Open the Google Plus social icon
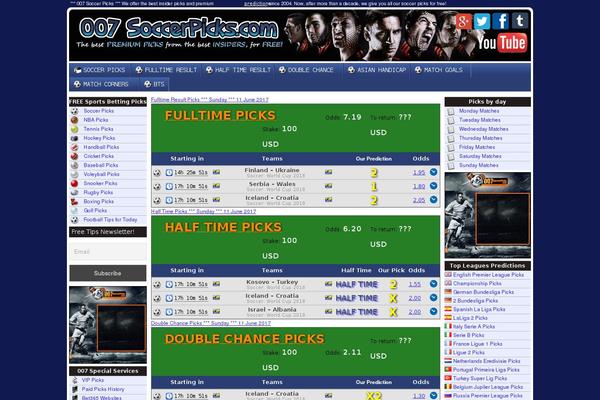Screen dimensions: 600x400 point(463,21)
